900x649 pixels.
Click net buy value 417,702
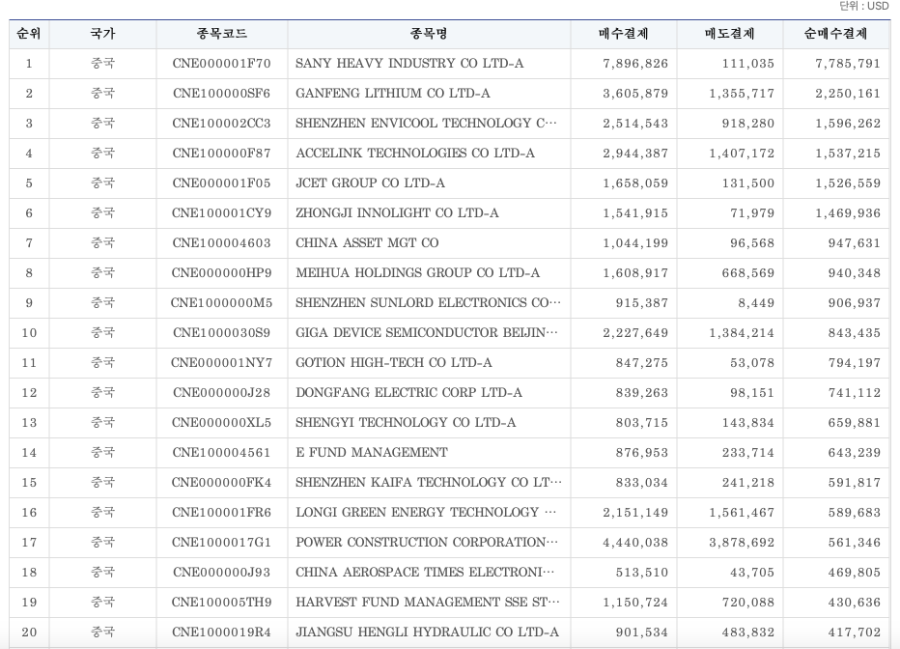[854, 632]
